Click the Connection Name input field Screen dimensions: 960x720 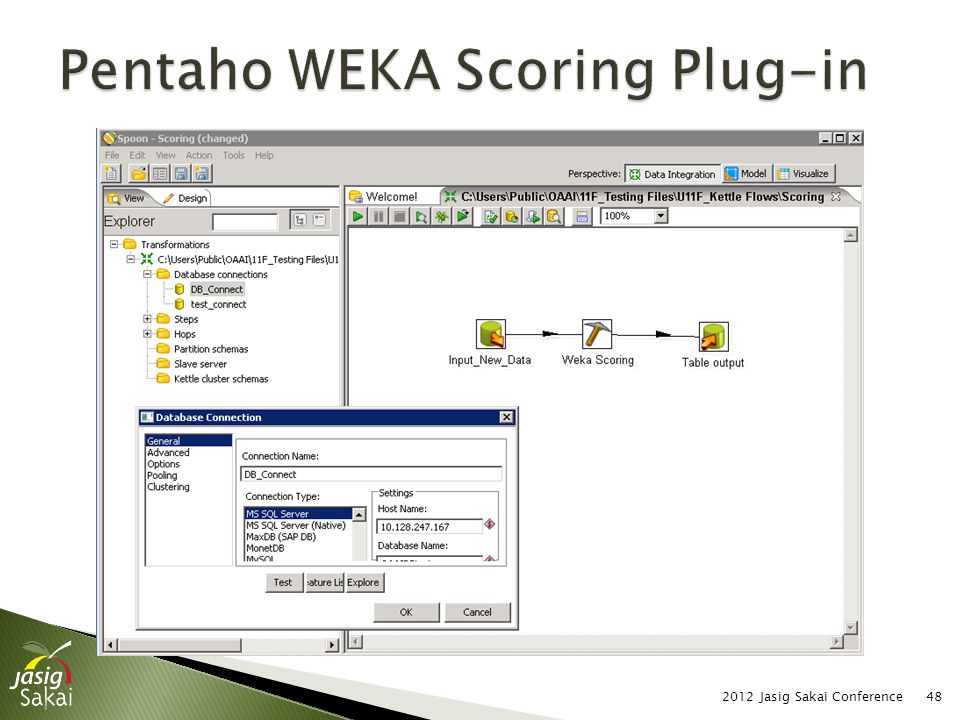point(371,474)
